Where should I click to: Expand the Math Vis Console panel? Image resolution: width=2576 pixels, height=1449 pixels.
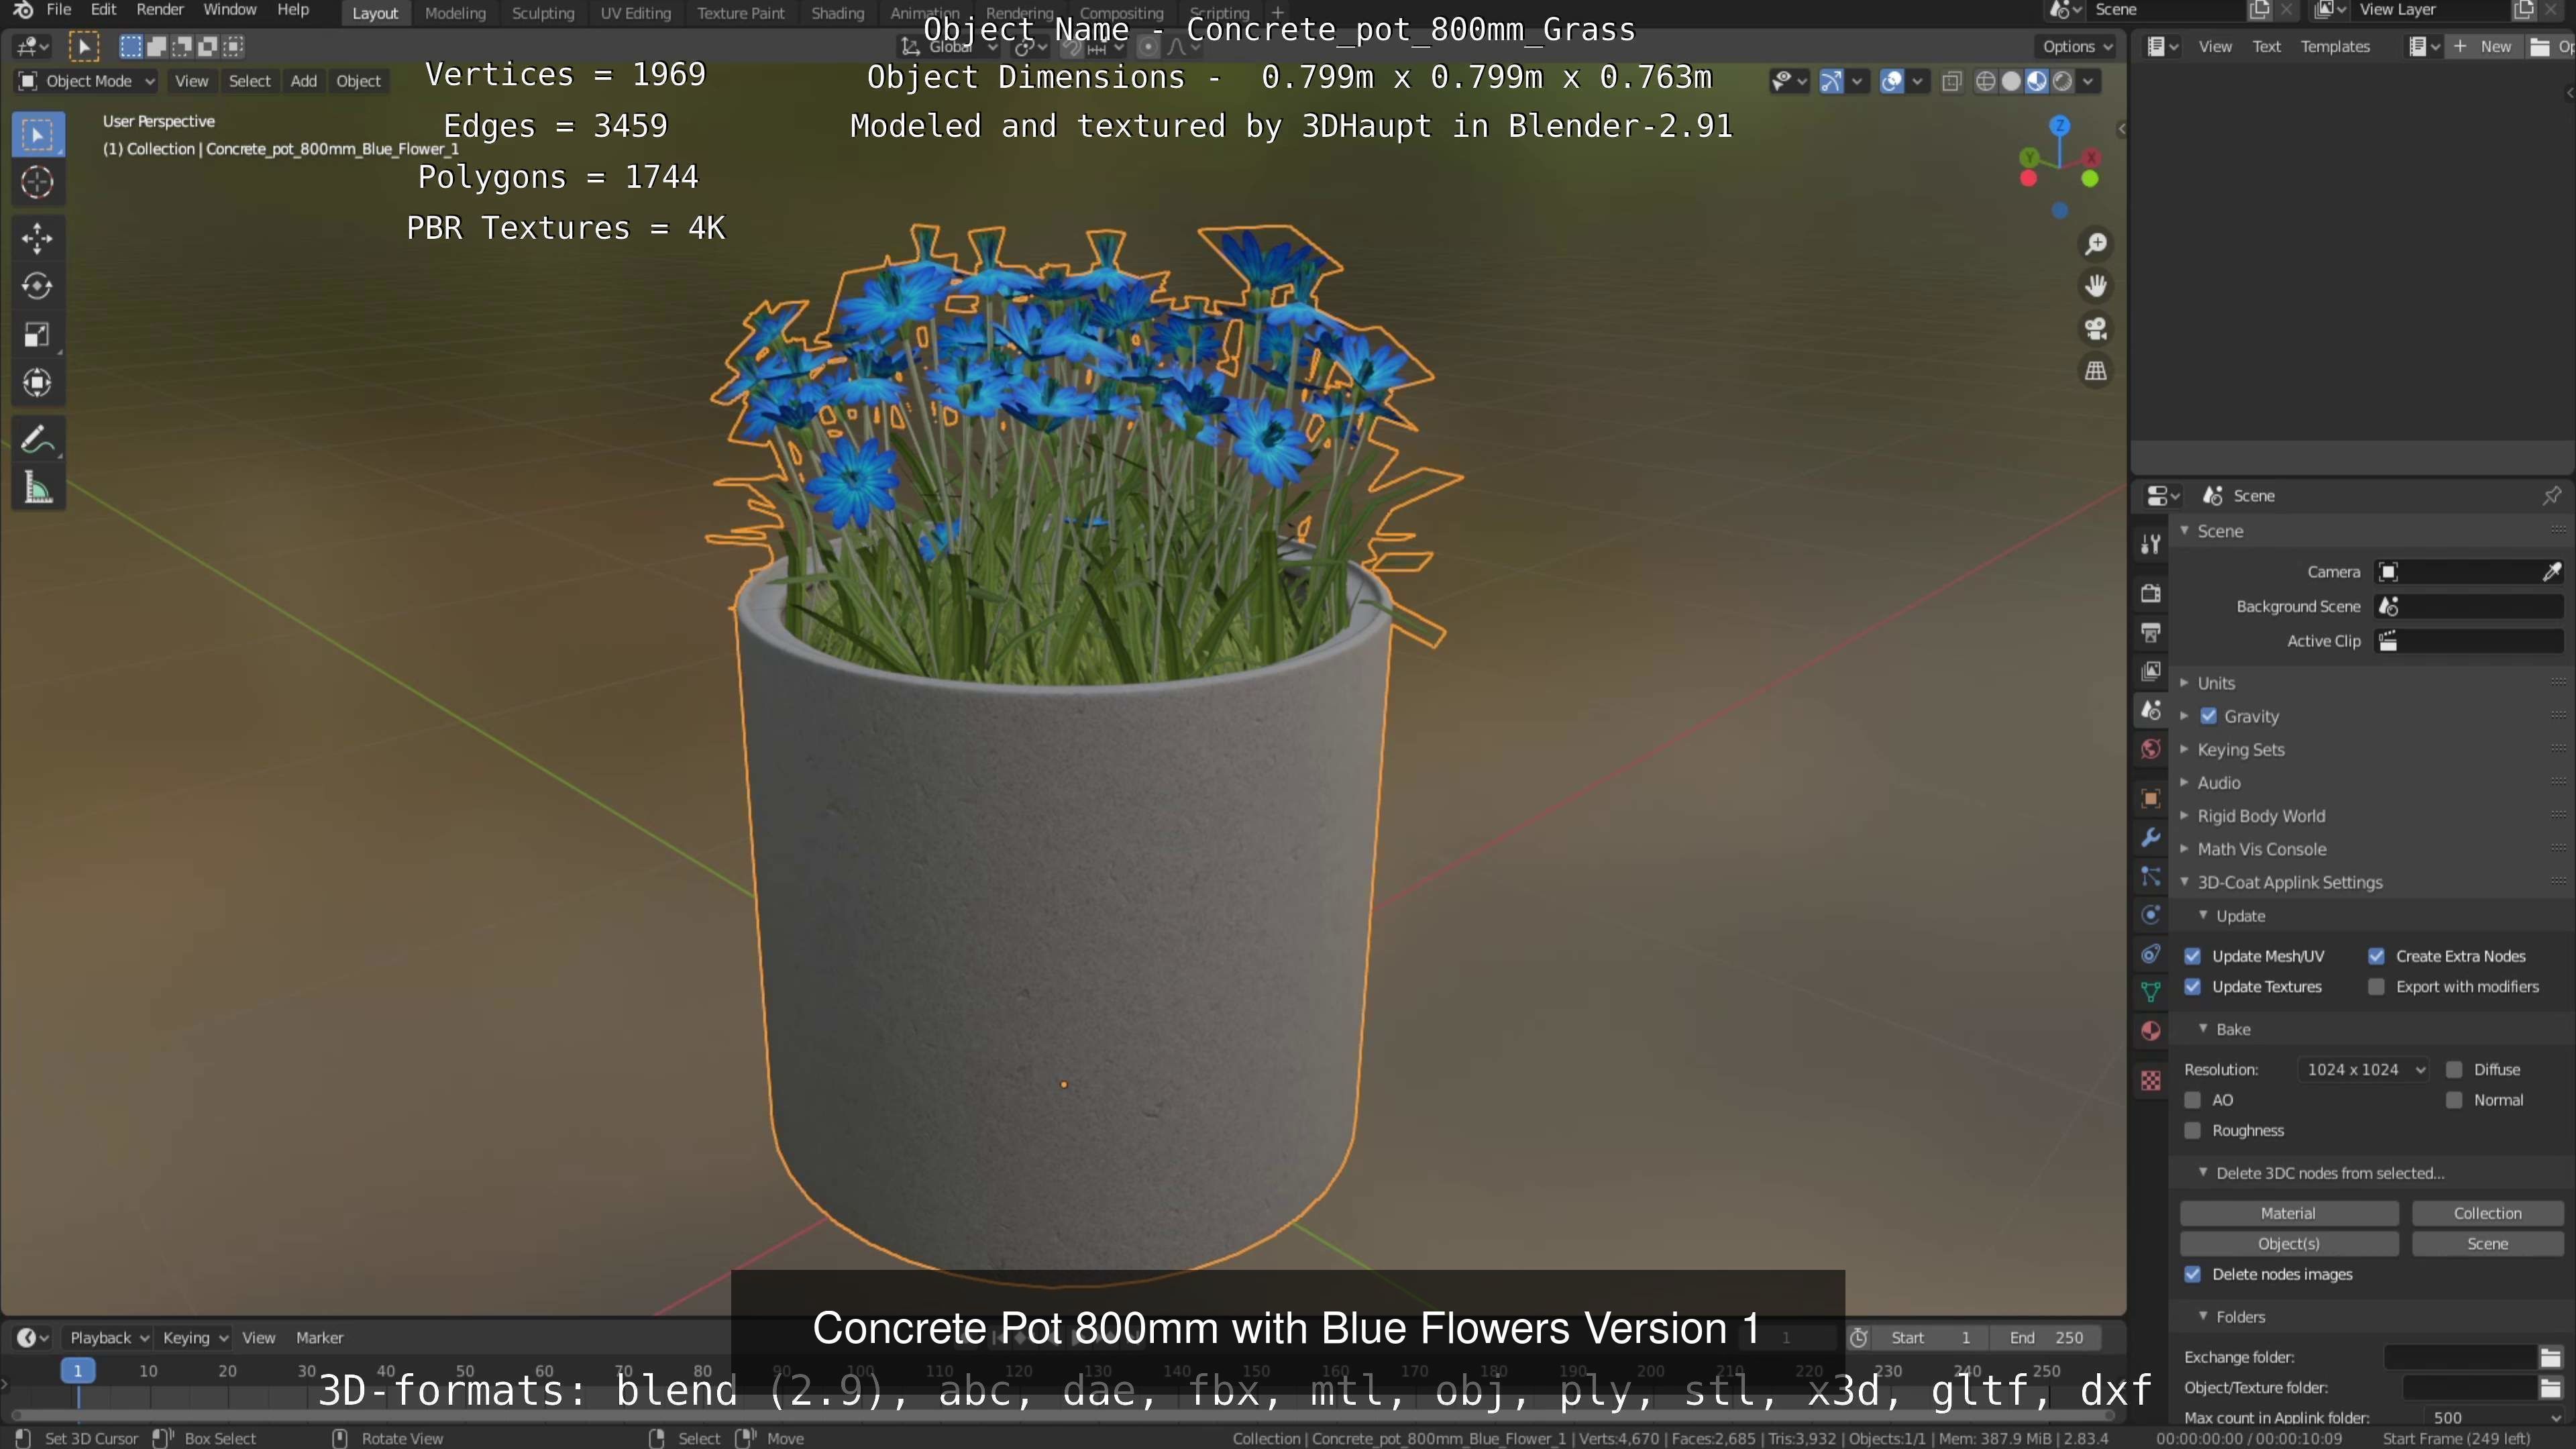tap(2261, 849)
